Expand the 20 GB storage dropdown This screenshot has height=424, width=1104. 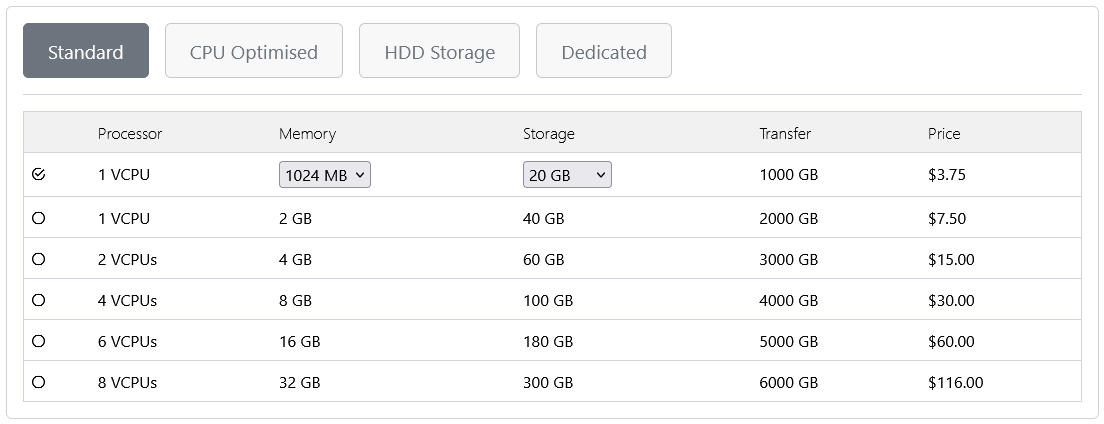point(567,175)
